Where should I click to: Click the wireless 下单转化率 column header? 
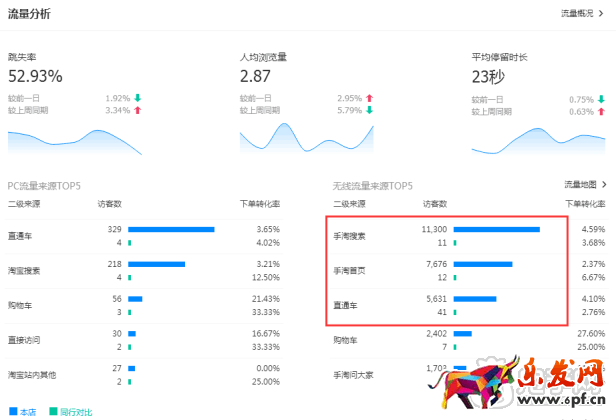[x=585, y=204]
